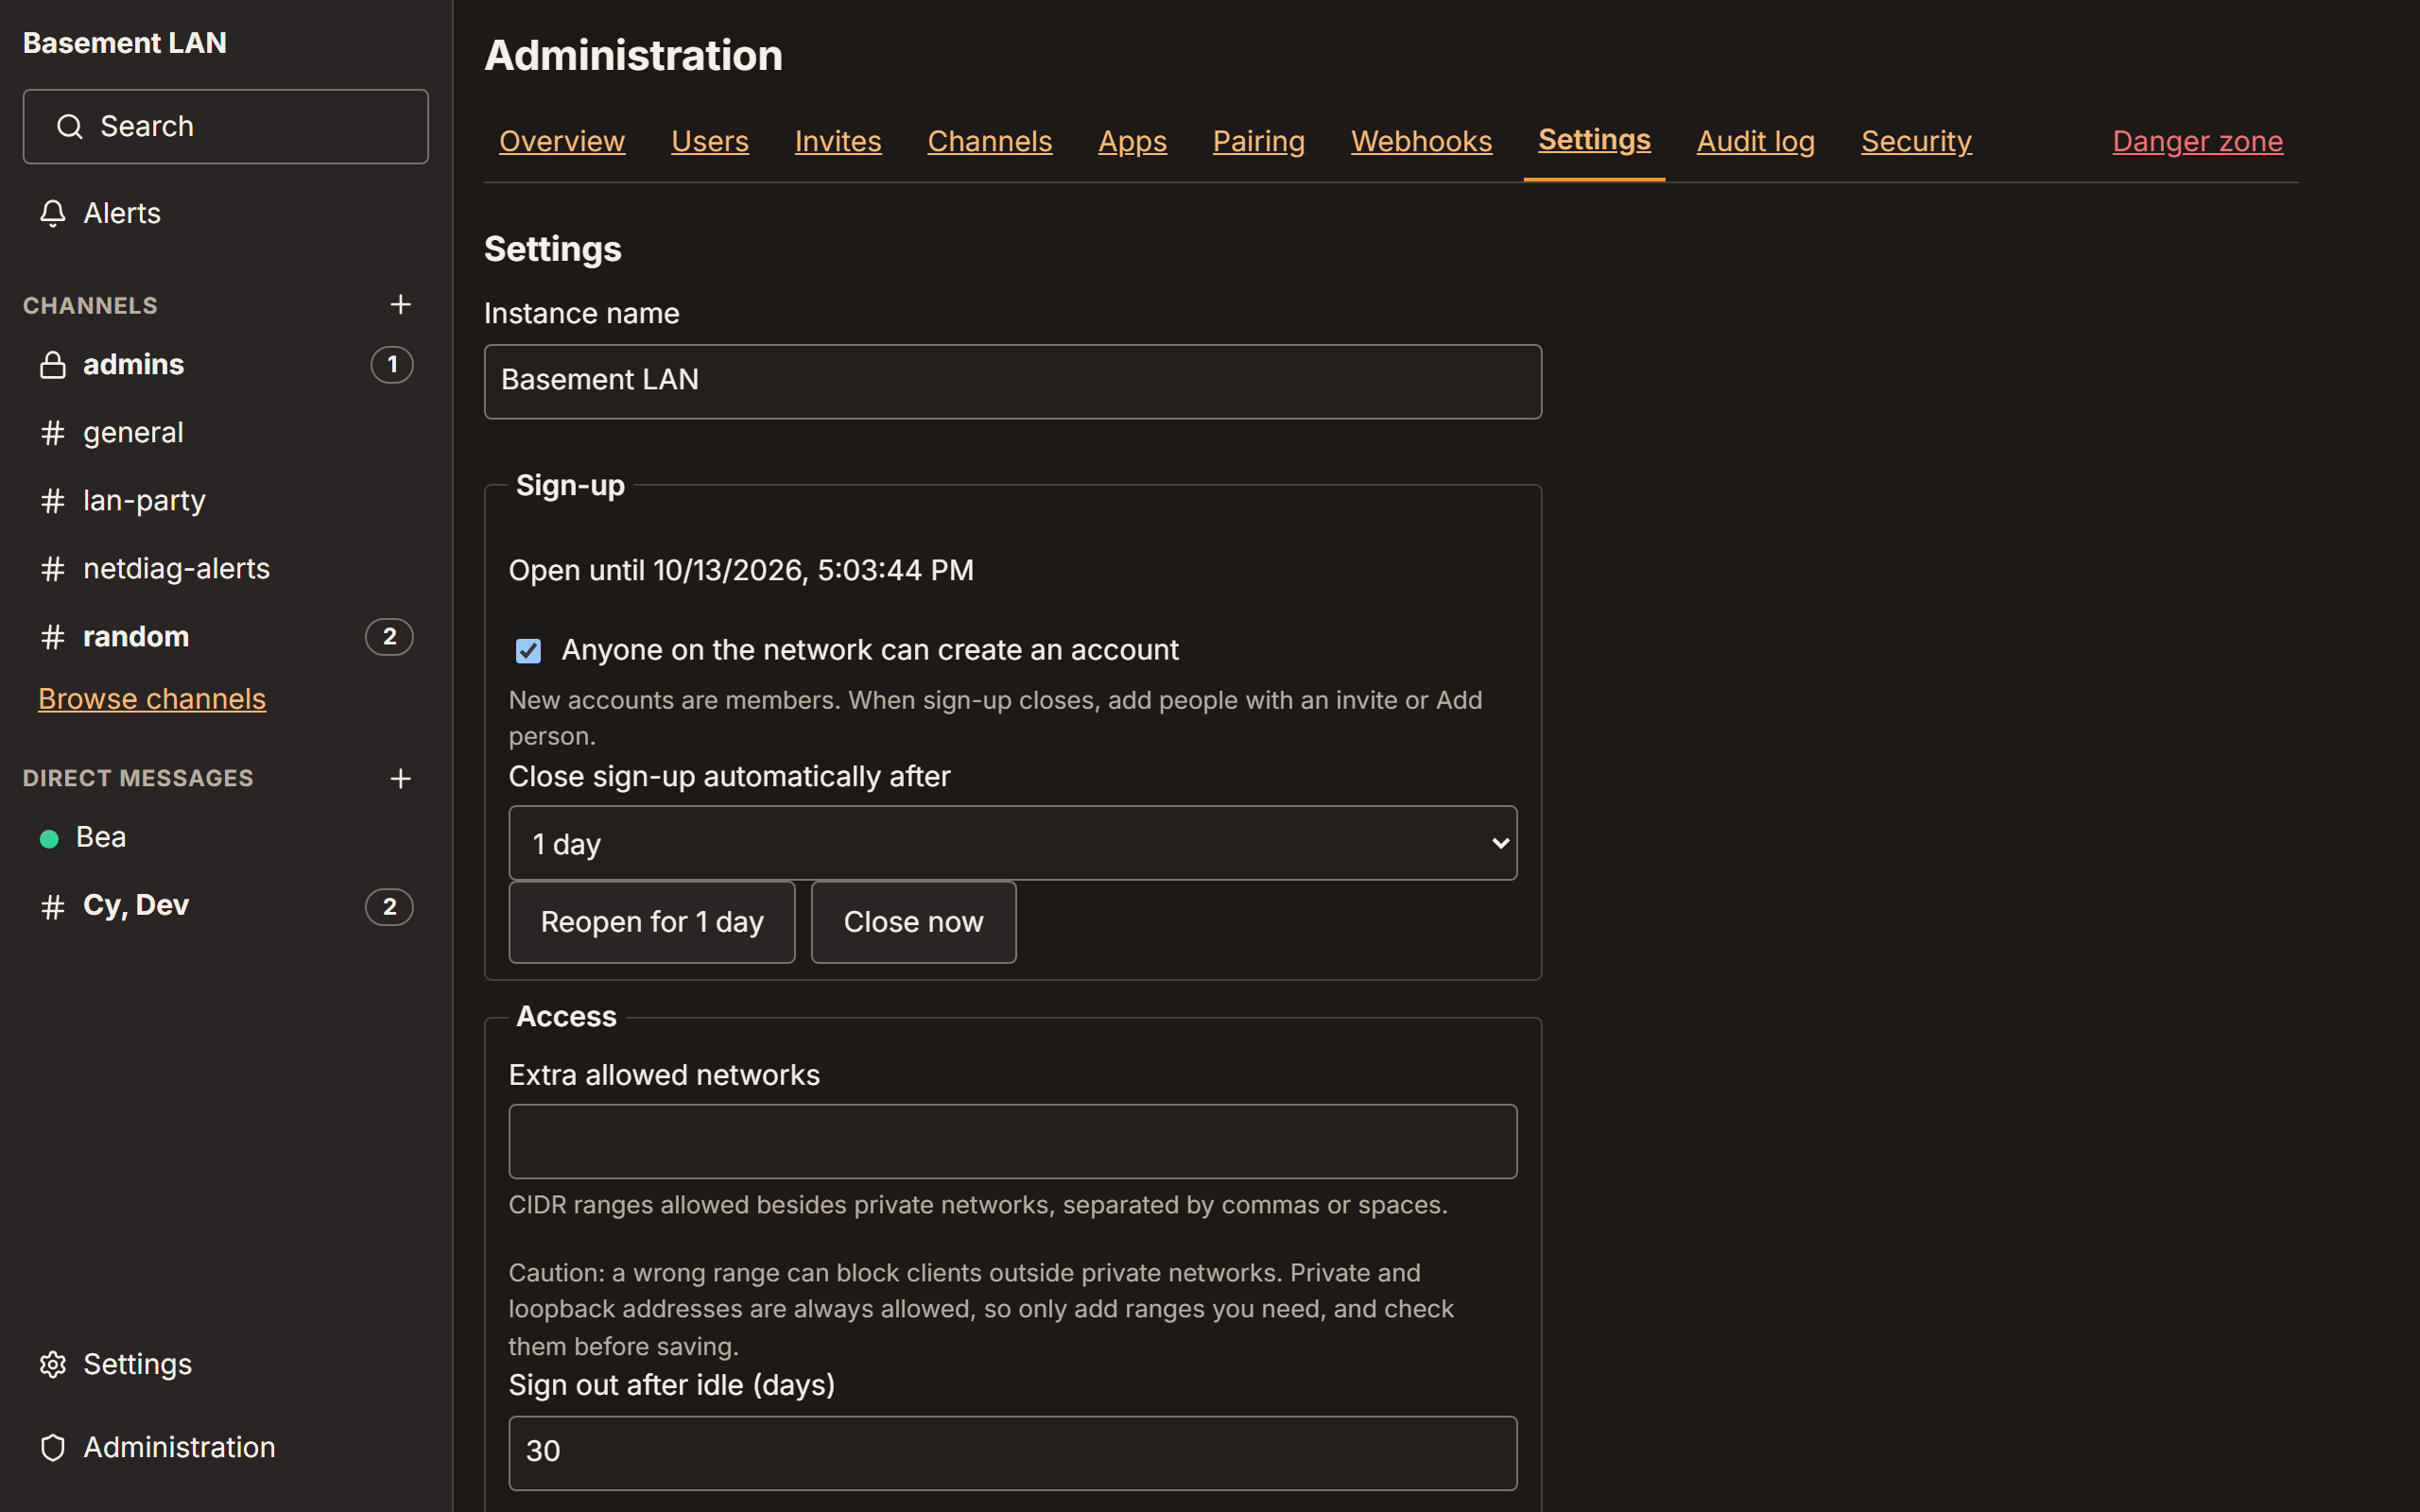This screenshot has height=1512, width=2420.
Task: Focus the sidebar Search box
Action: click(225, 127)
